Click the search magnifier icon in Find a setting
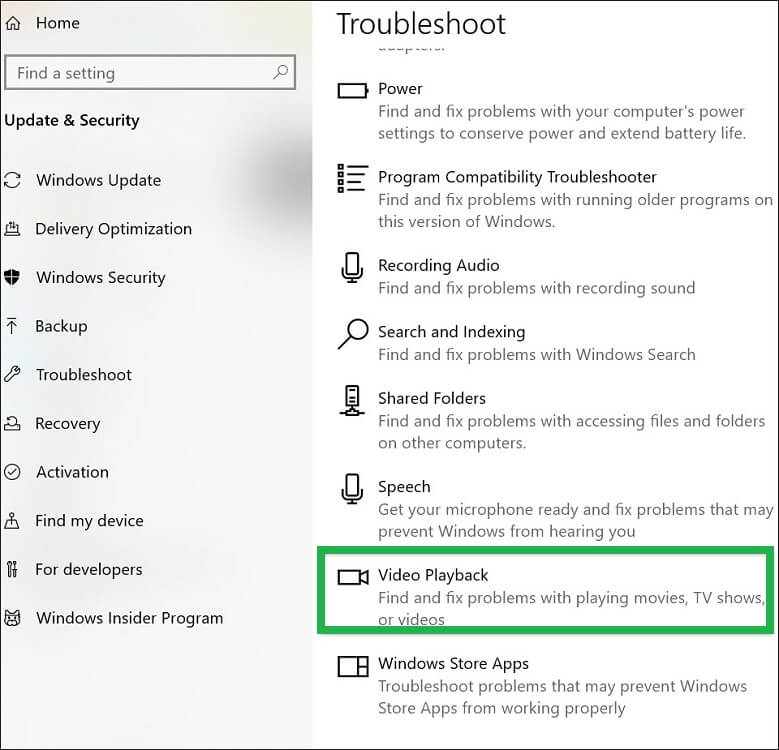Viewport: 779px width, 750px height. [280, 73]
